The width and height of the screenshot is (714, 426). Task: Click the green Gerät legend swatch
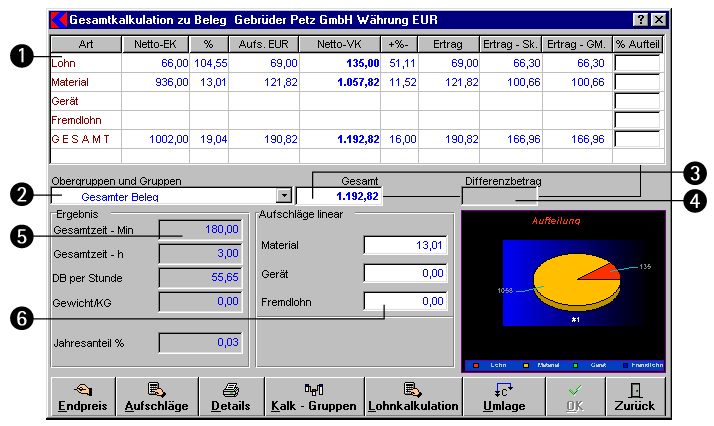[x=576, y=365]
